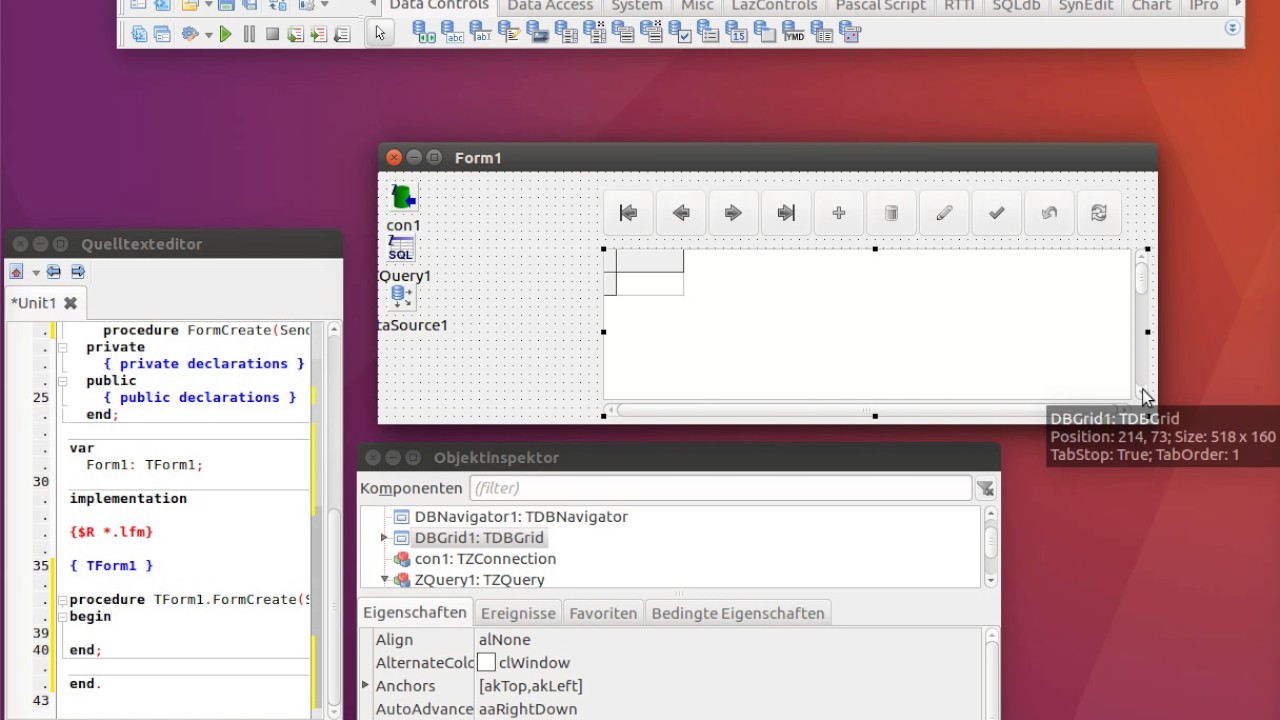Click navigator Next record arrow on Form1
1280x720 pixels.
[x=733, y=213]
